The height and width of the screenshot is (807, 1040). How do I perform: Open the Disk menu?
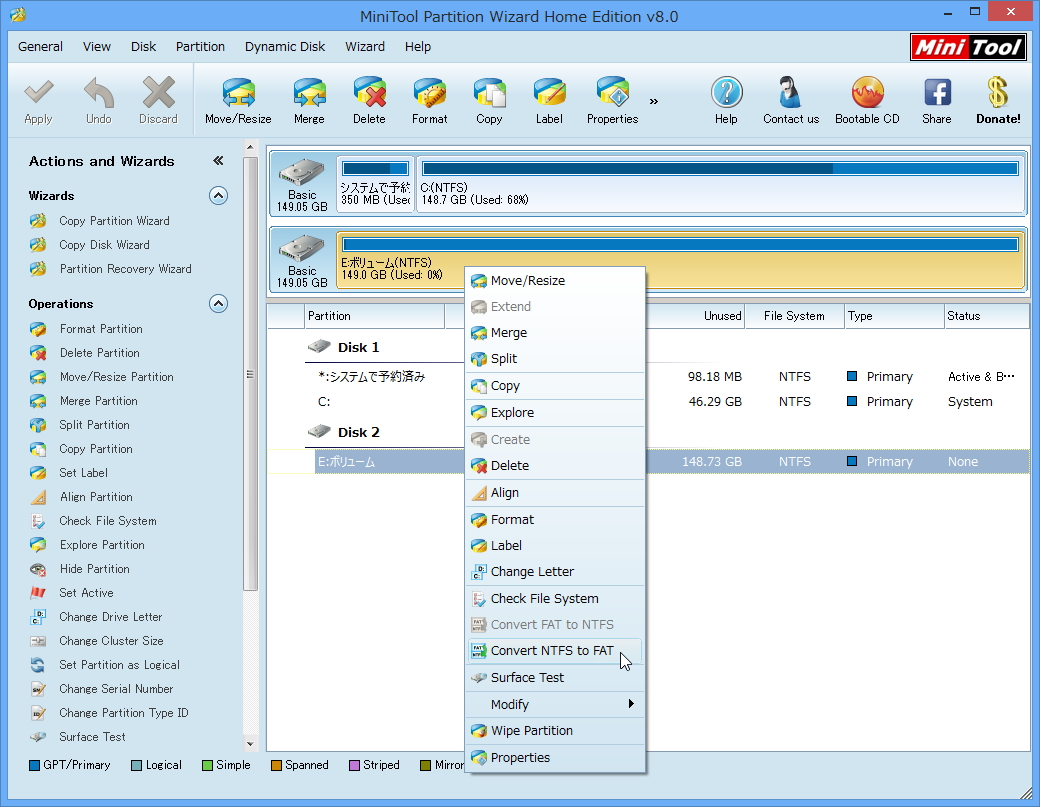143,46
